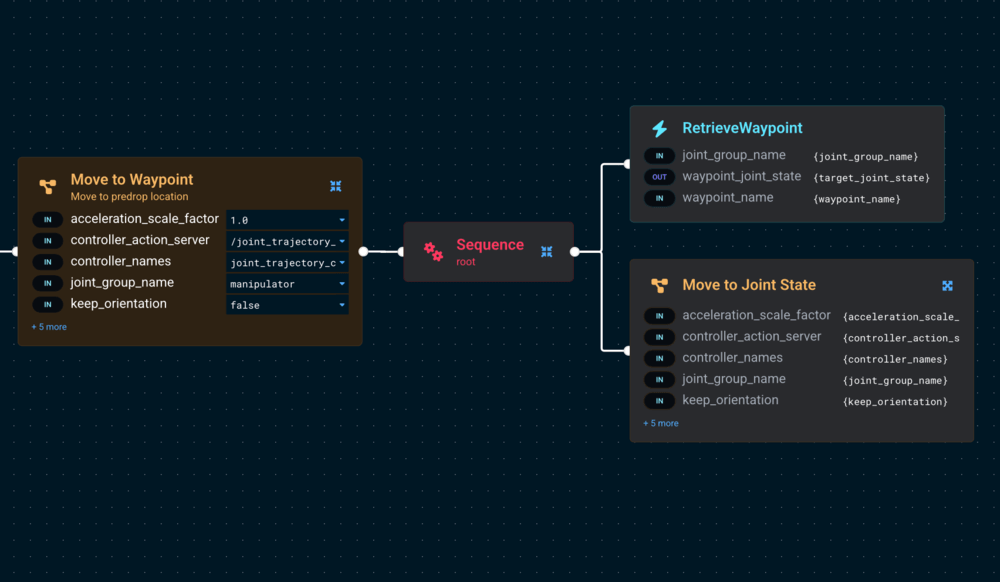Expand the +5 more link on Move to Joint State
Viewport: 1000px width, 582px height.
(661, 423)
